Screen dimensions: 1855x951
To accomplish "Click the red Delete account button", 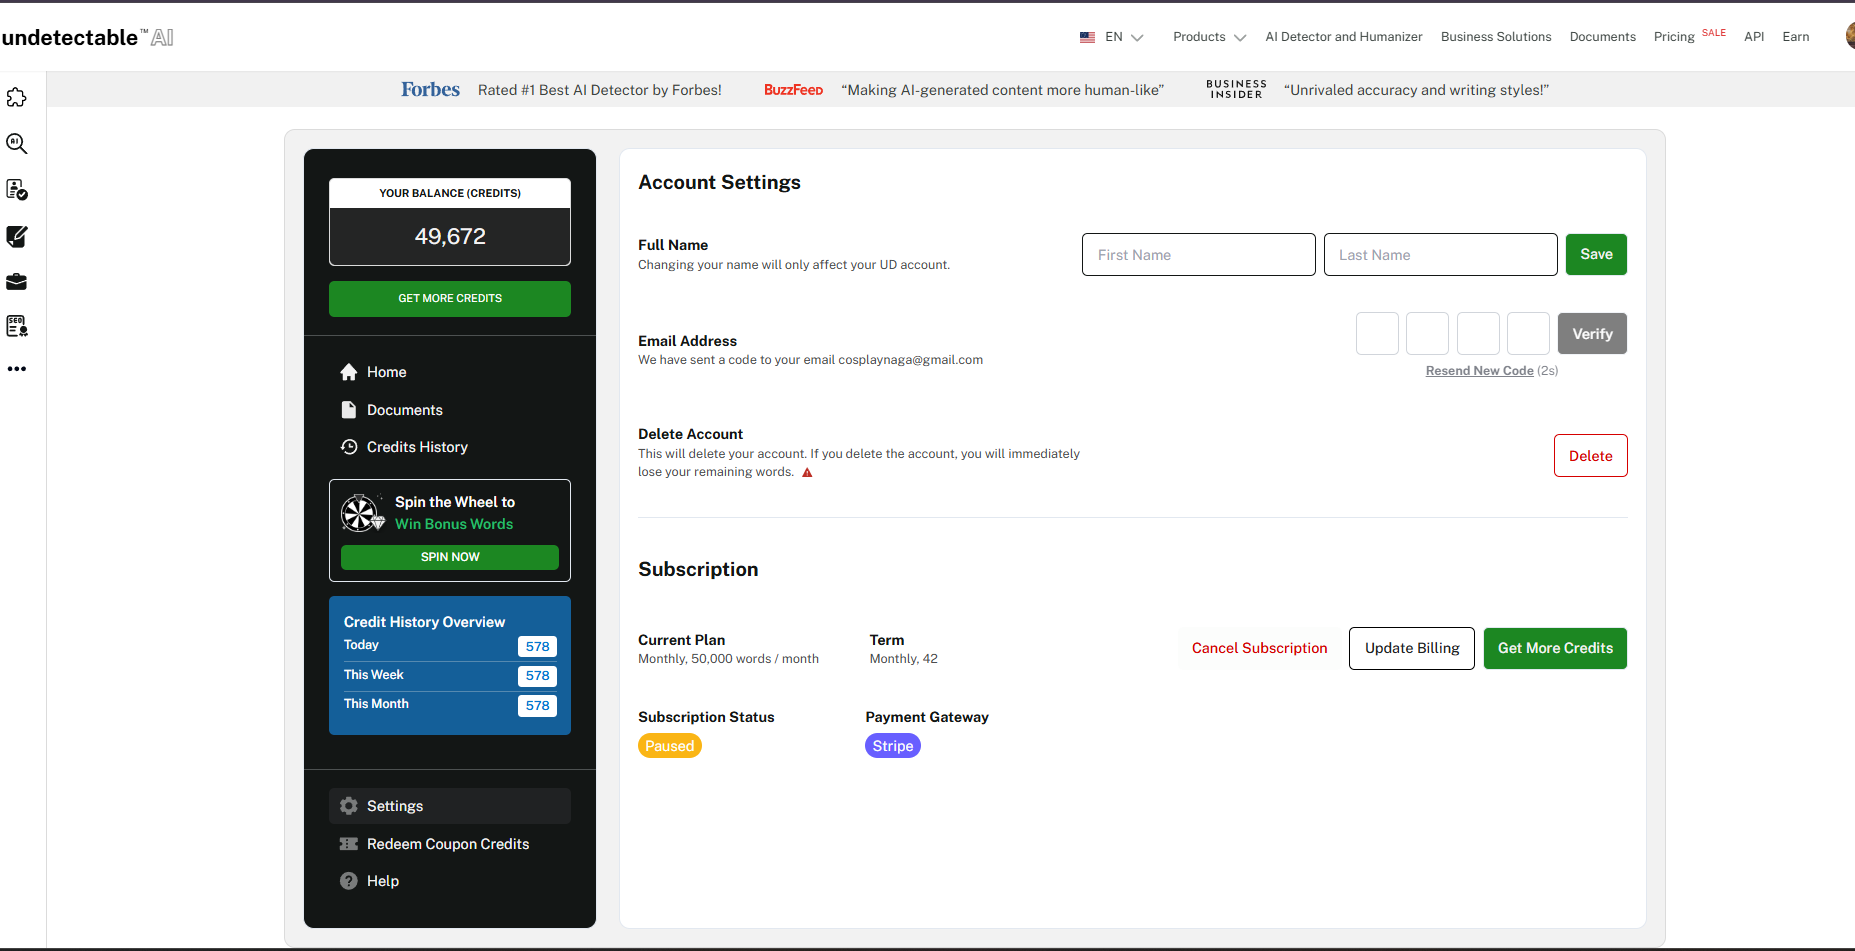I will pos(1590,456).
